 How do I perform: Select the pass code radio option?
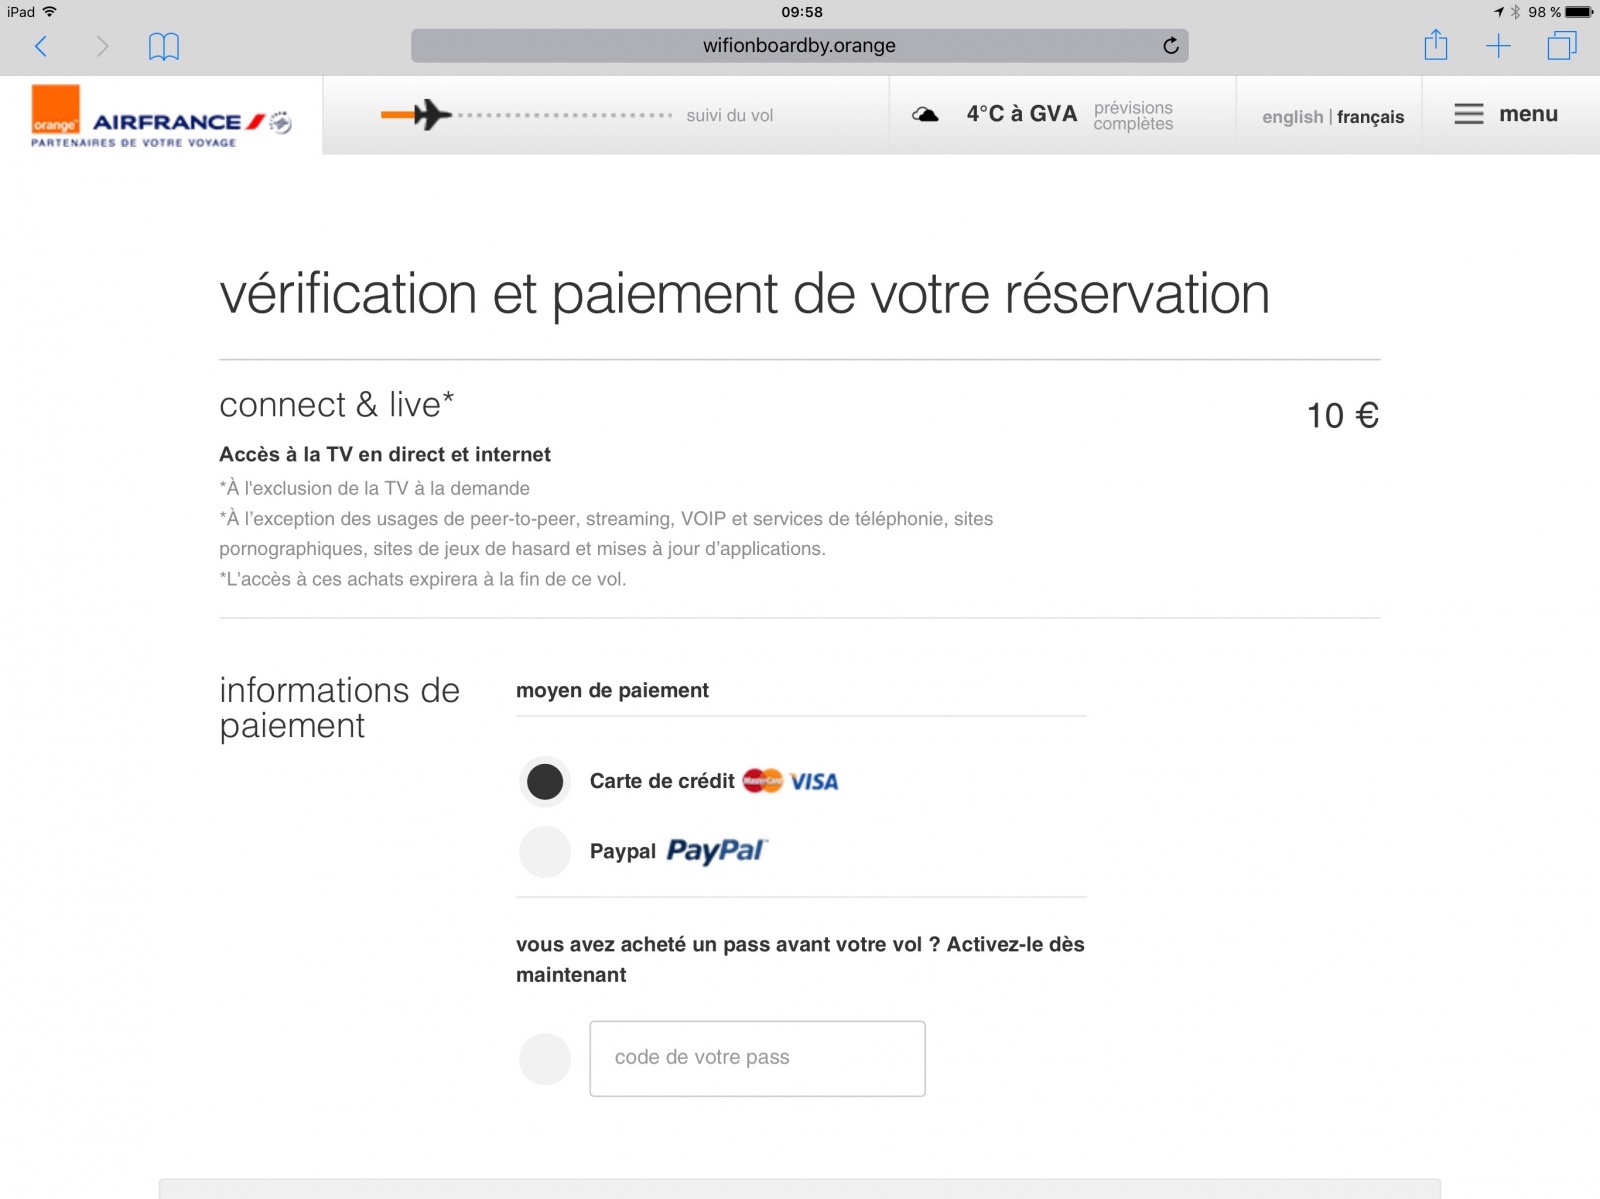pos(545,1059)
